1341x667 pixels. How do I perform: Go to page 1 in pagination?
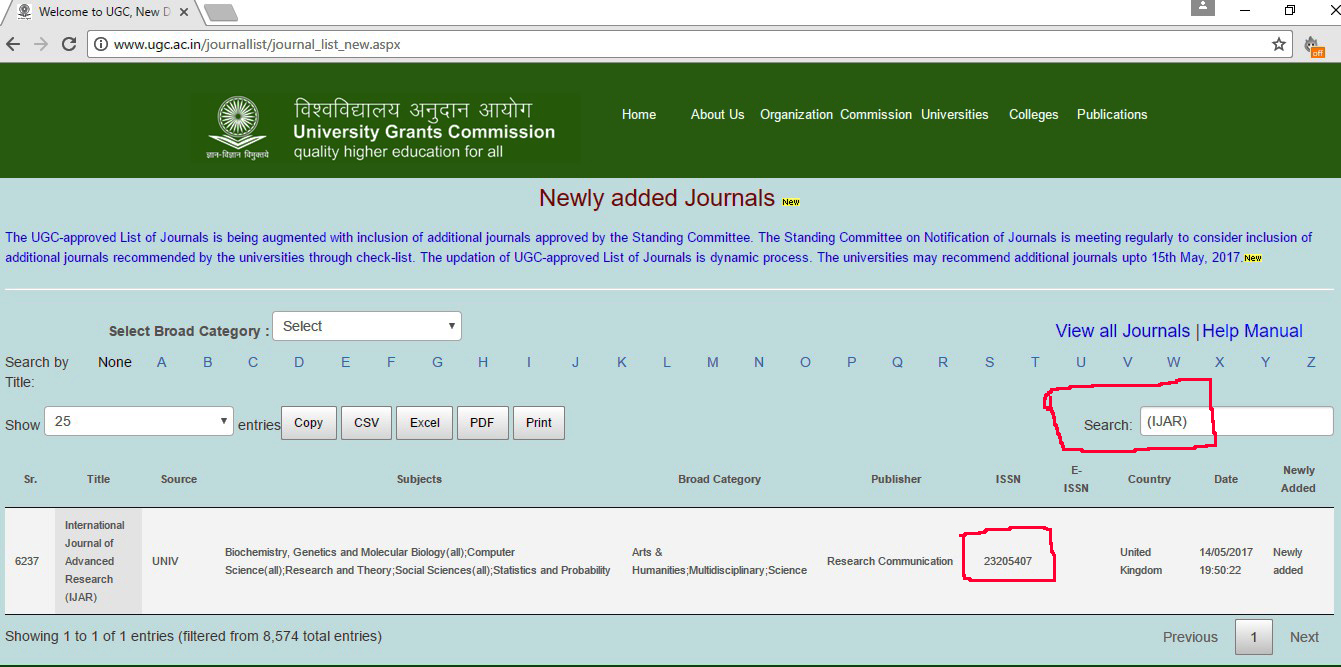point(1254,637)
